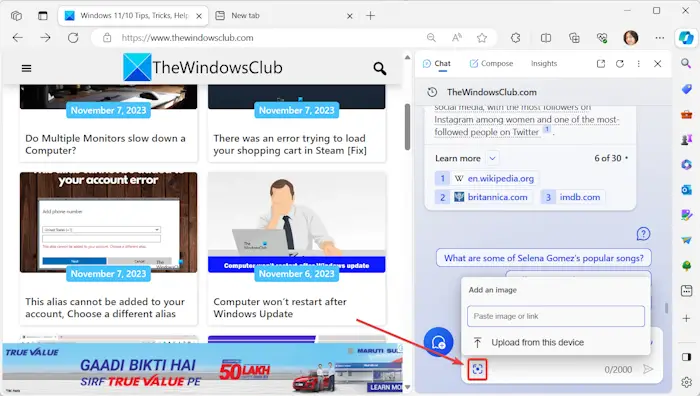The width and height of the screenshot is (700, 396).
Task: Open sidebar Games chess icon
Action: pyautogui.click(x=686, y=140)
